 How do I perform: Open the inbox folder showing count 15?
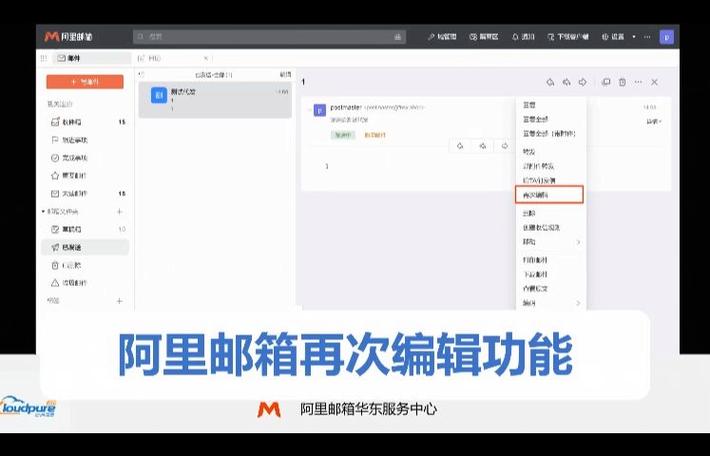(x=86, y=122)
